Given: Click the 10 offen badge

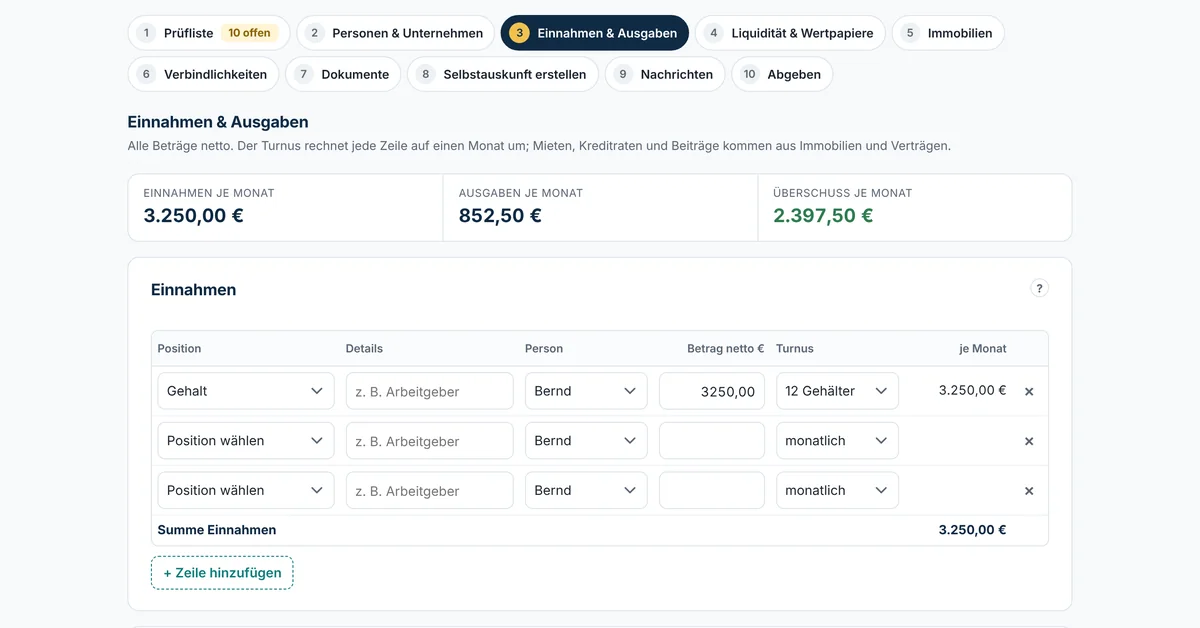Looking at the screenshot, I should 249,33.
